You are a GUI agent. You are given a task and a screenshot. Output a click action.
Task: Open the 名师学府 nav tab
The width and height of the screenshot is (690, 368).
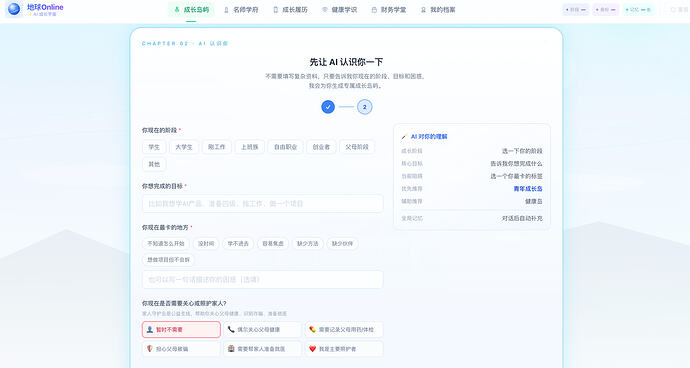point(241,9)
